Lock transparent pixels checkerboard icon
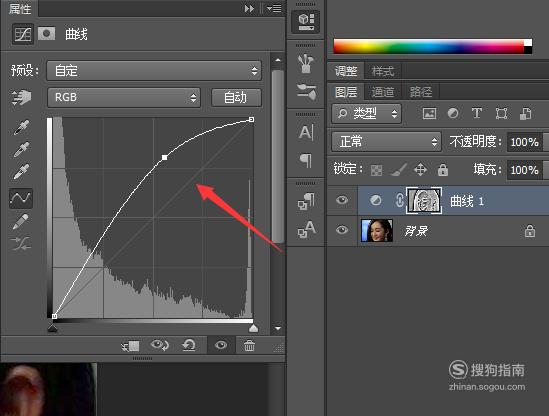Screen dimensions: 549x416 pos(376,171)
